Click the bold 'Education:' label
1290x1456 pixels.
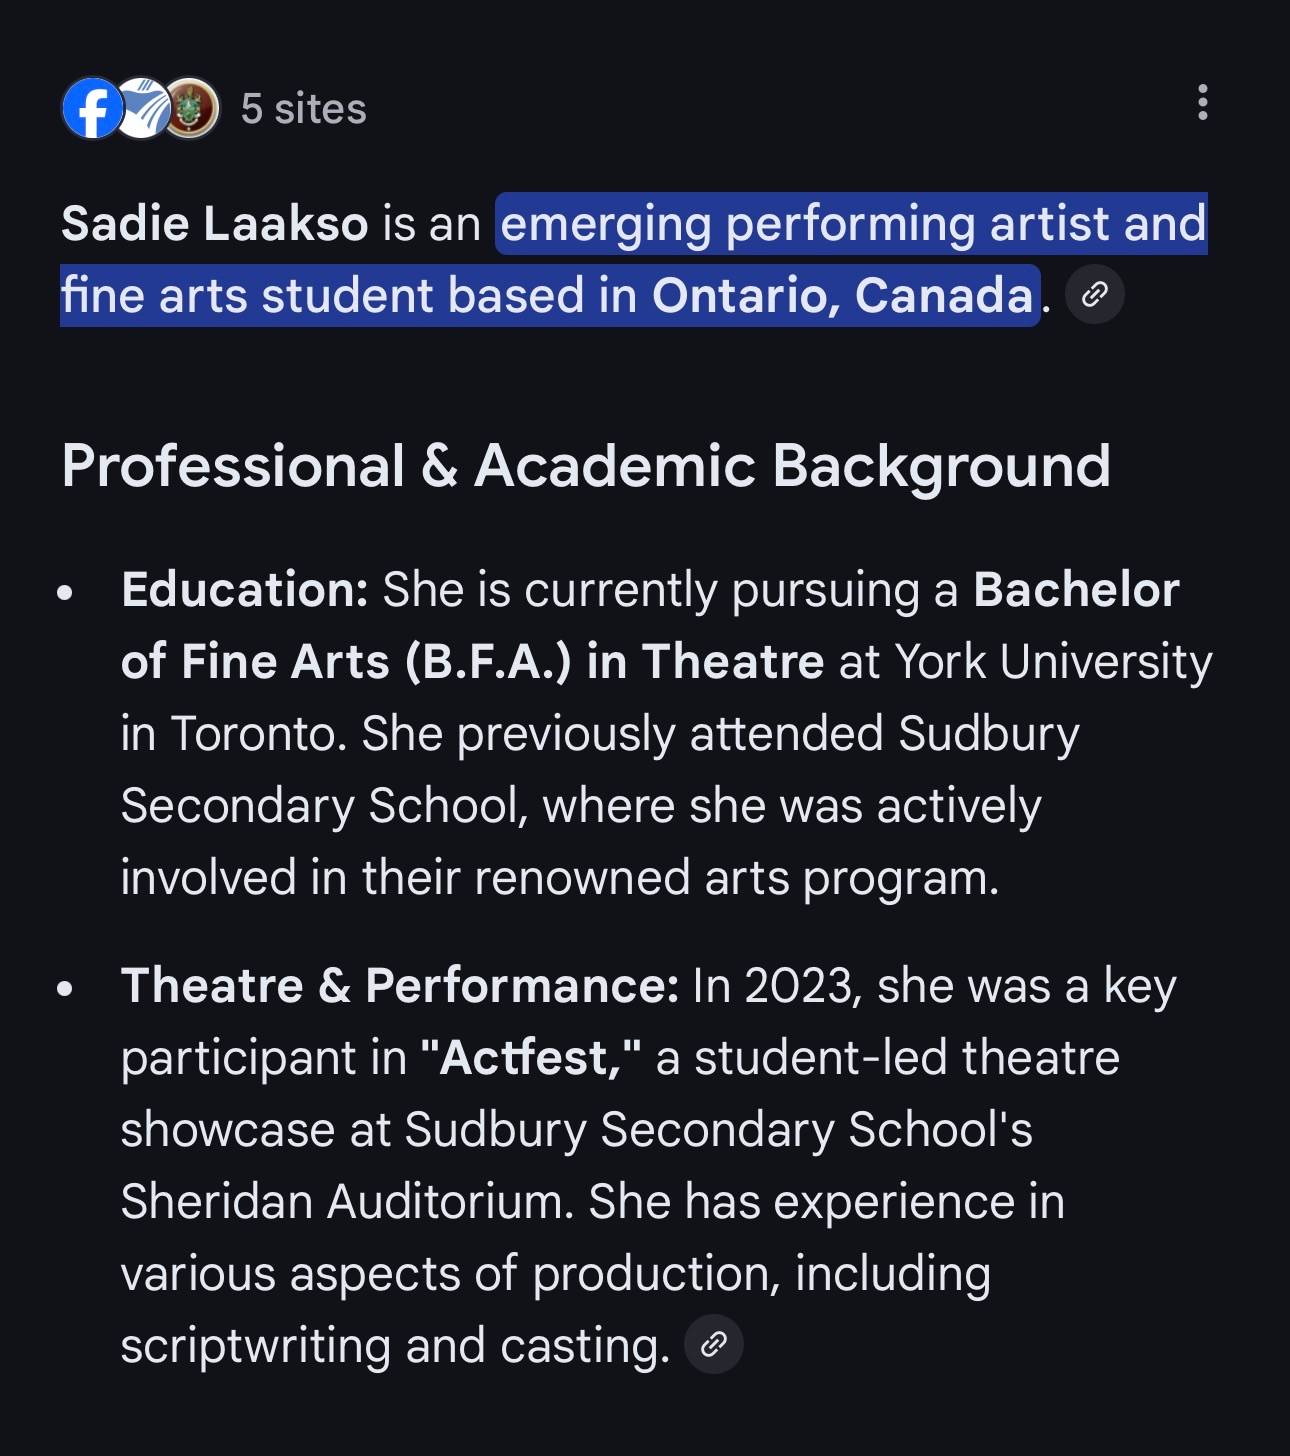(x=245, y=590)
